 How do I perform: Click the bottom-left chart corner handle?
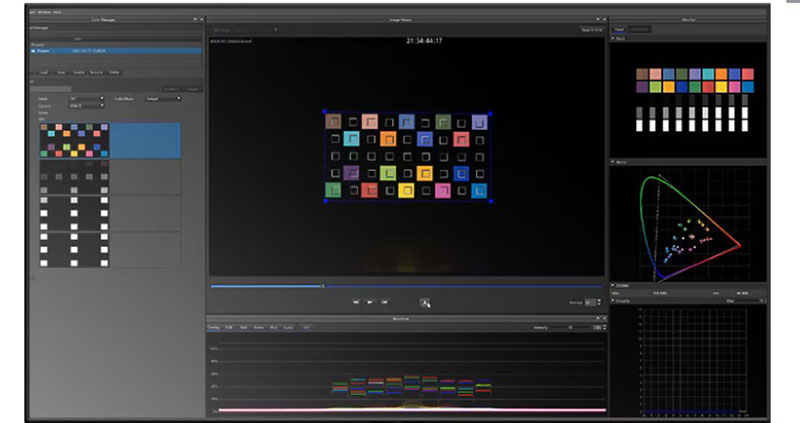[x=326, y=201]
